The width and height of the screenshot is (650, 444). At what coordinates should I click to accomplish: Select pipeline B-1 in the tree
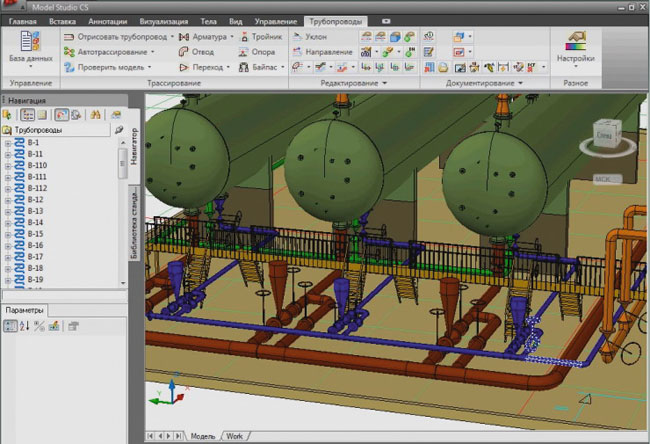(33, 143)
